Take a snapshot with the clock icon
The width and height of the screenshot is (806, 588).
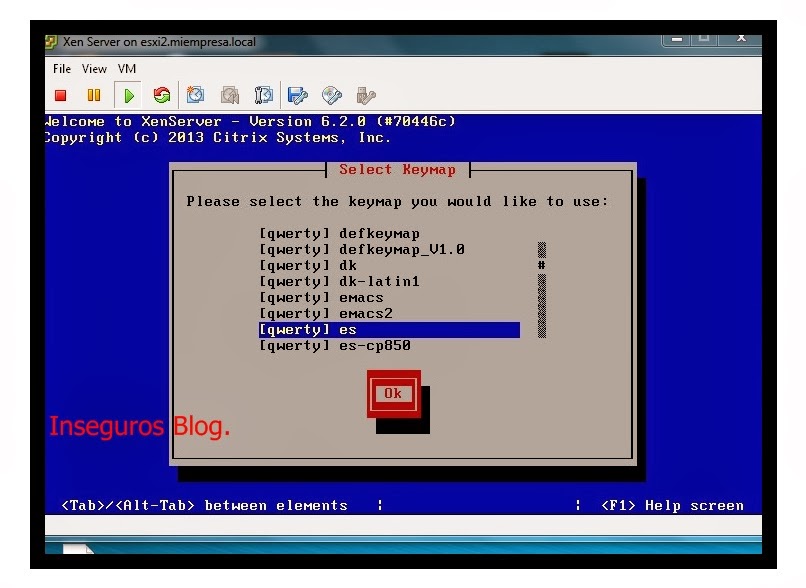pyautogui.click(x=196, y=97)
